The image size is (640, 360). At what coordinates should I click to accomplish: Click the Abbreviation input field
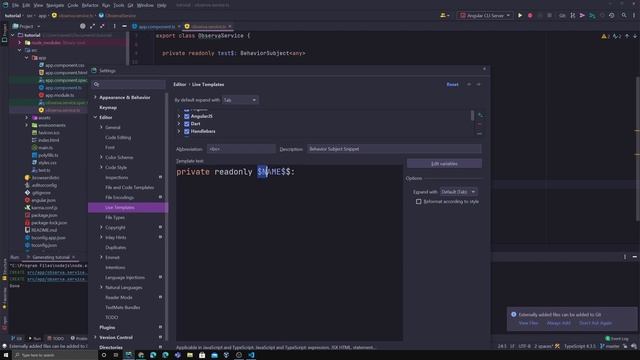(241, 149)
